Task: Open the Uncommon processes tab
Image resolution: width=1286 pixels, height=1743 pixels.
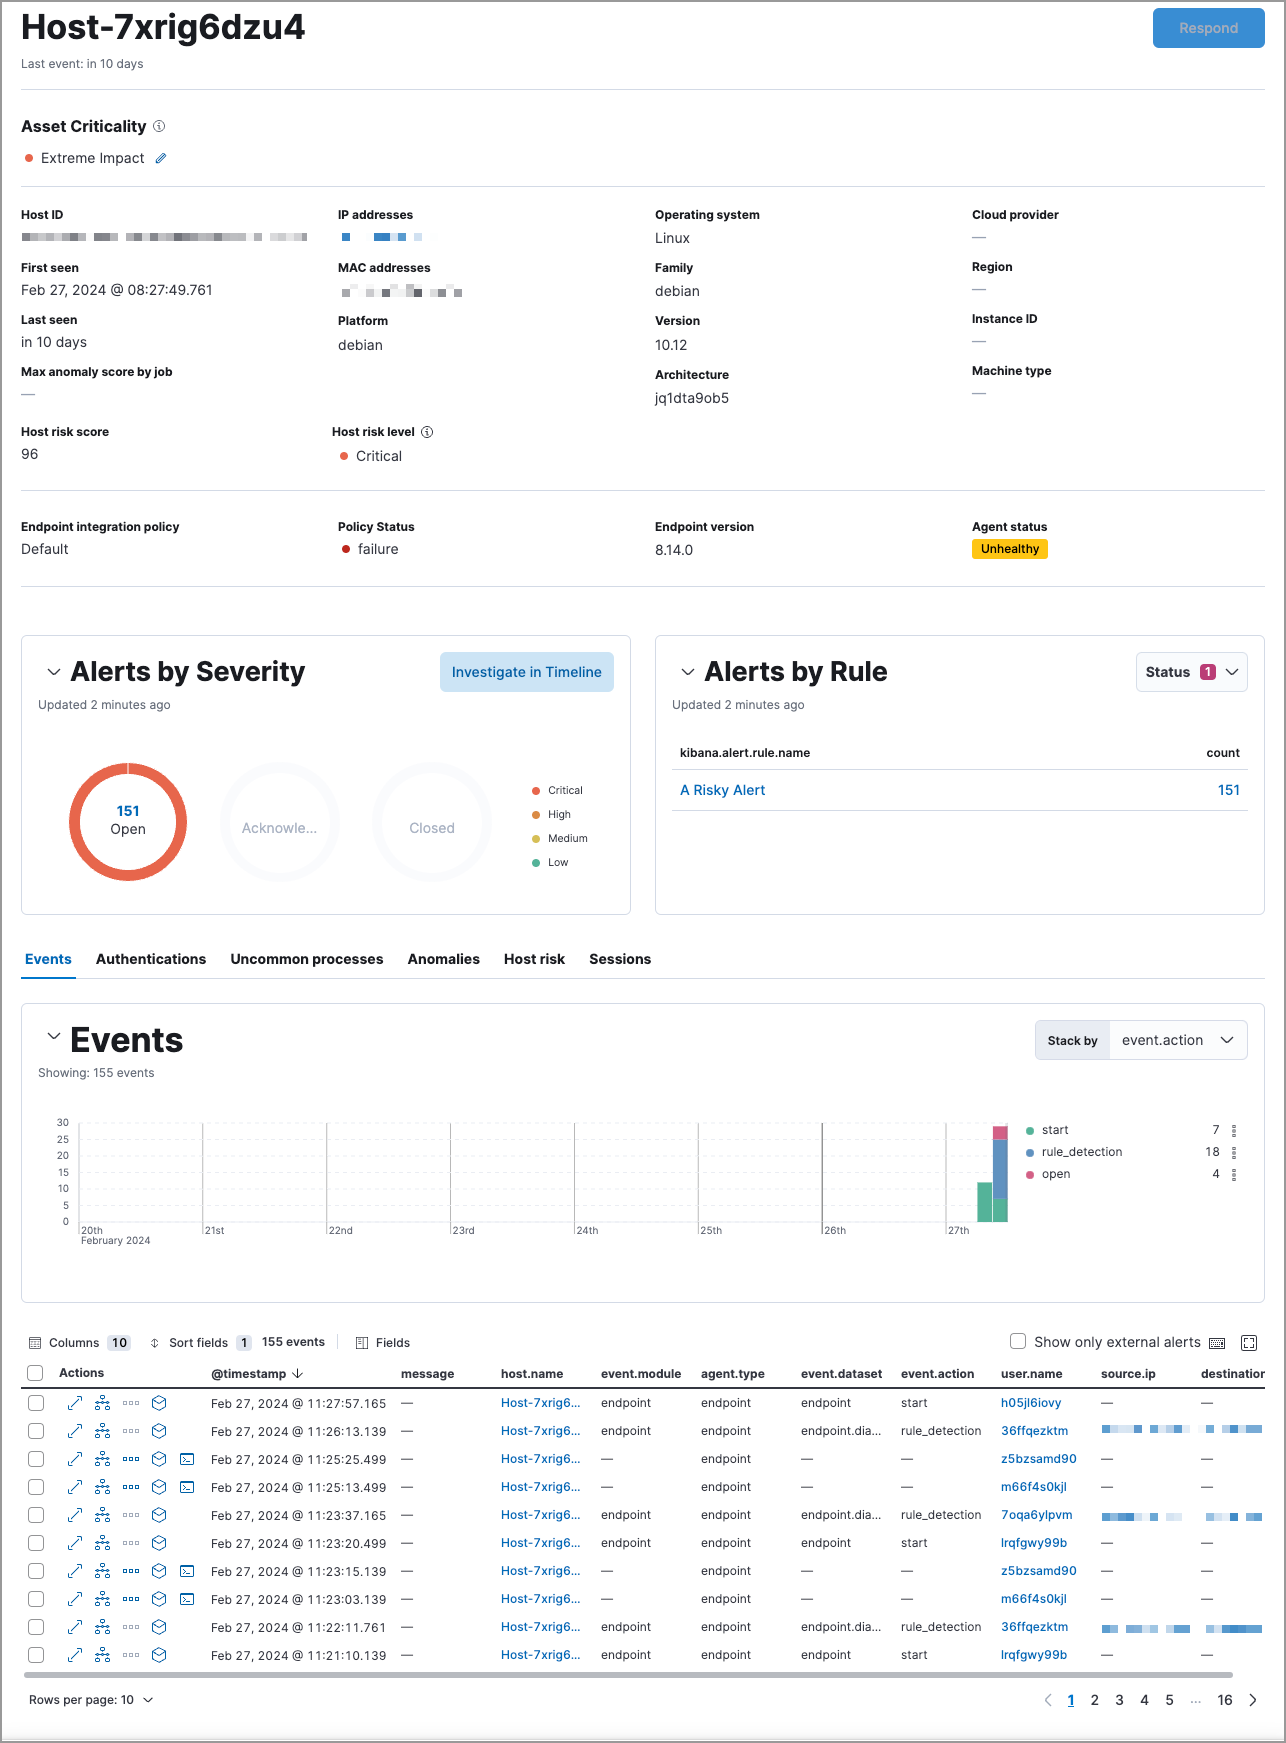Action: 307,959
